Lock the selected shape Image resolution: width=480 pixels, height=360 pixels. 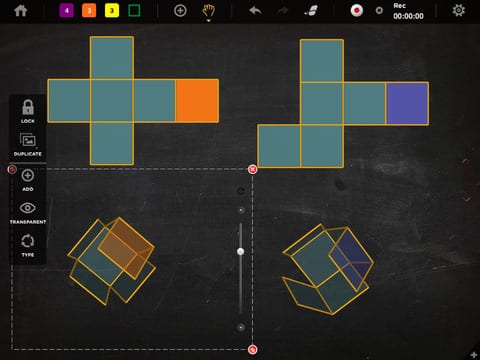[28, 111]
